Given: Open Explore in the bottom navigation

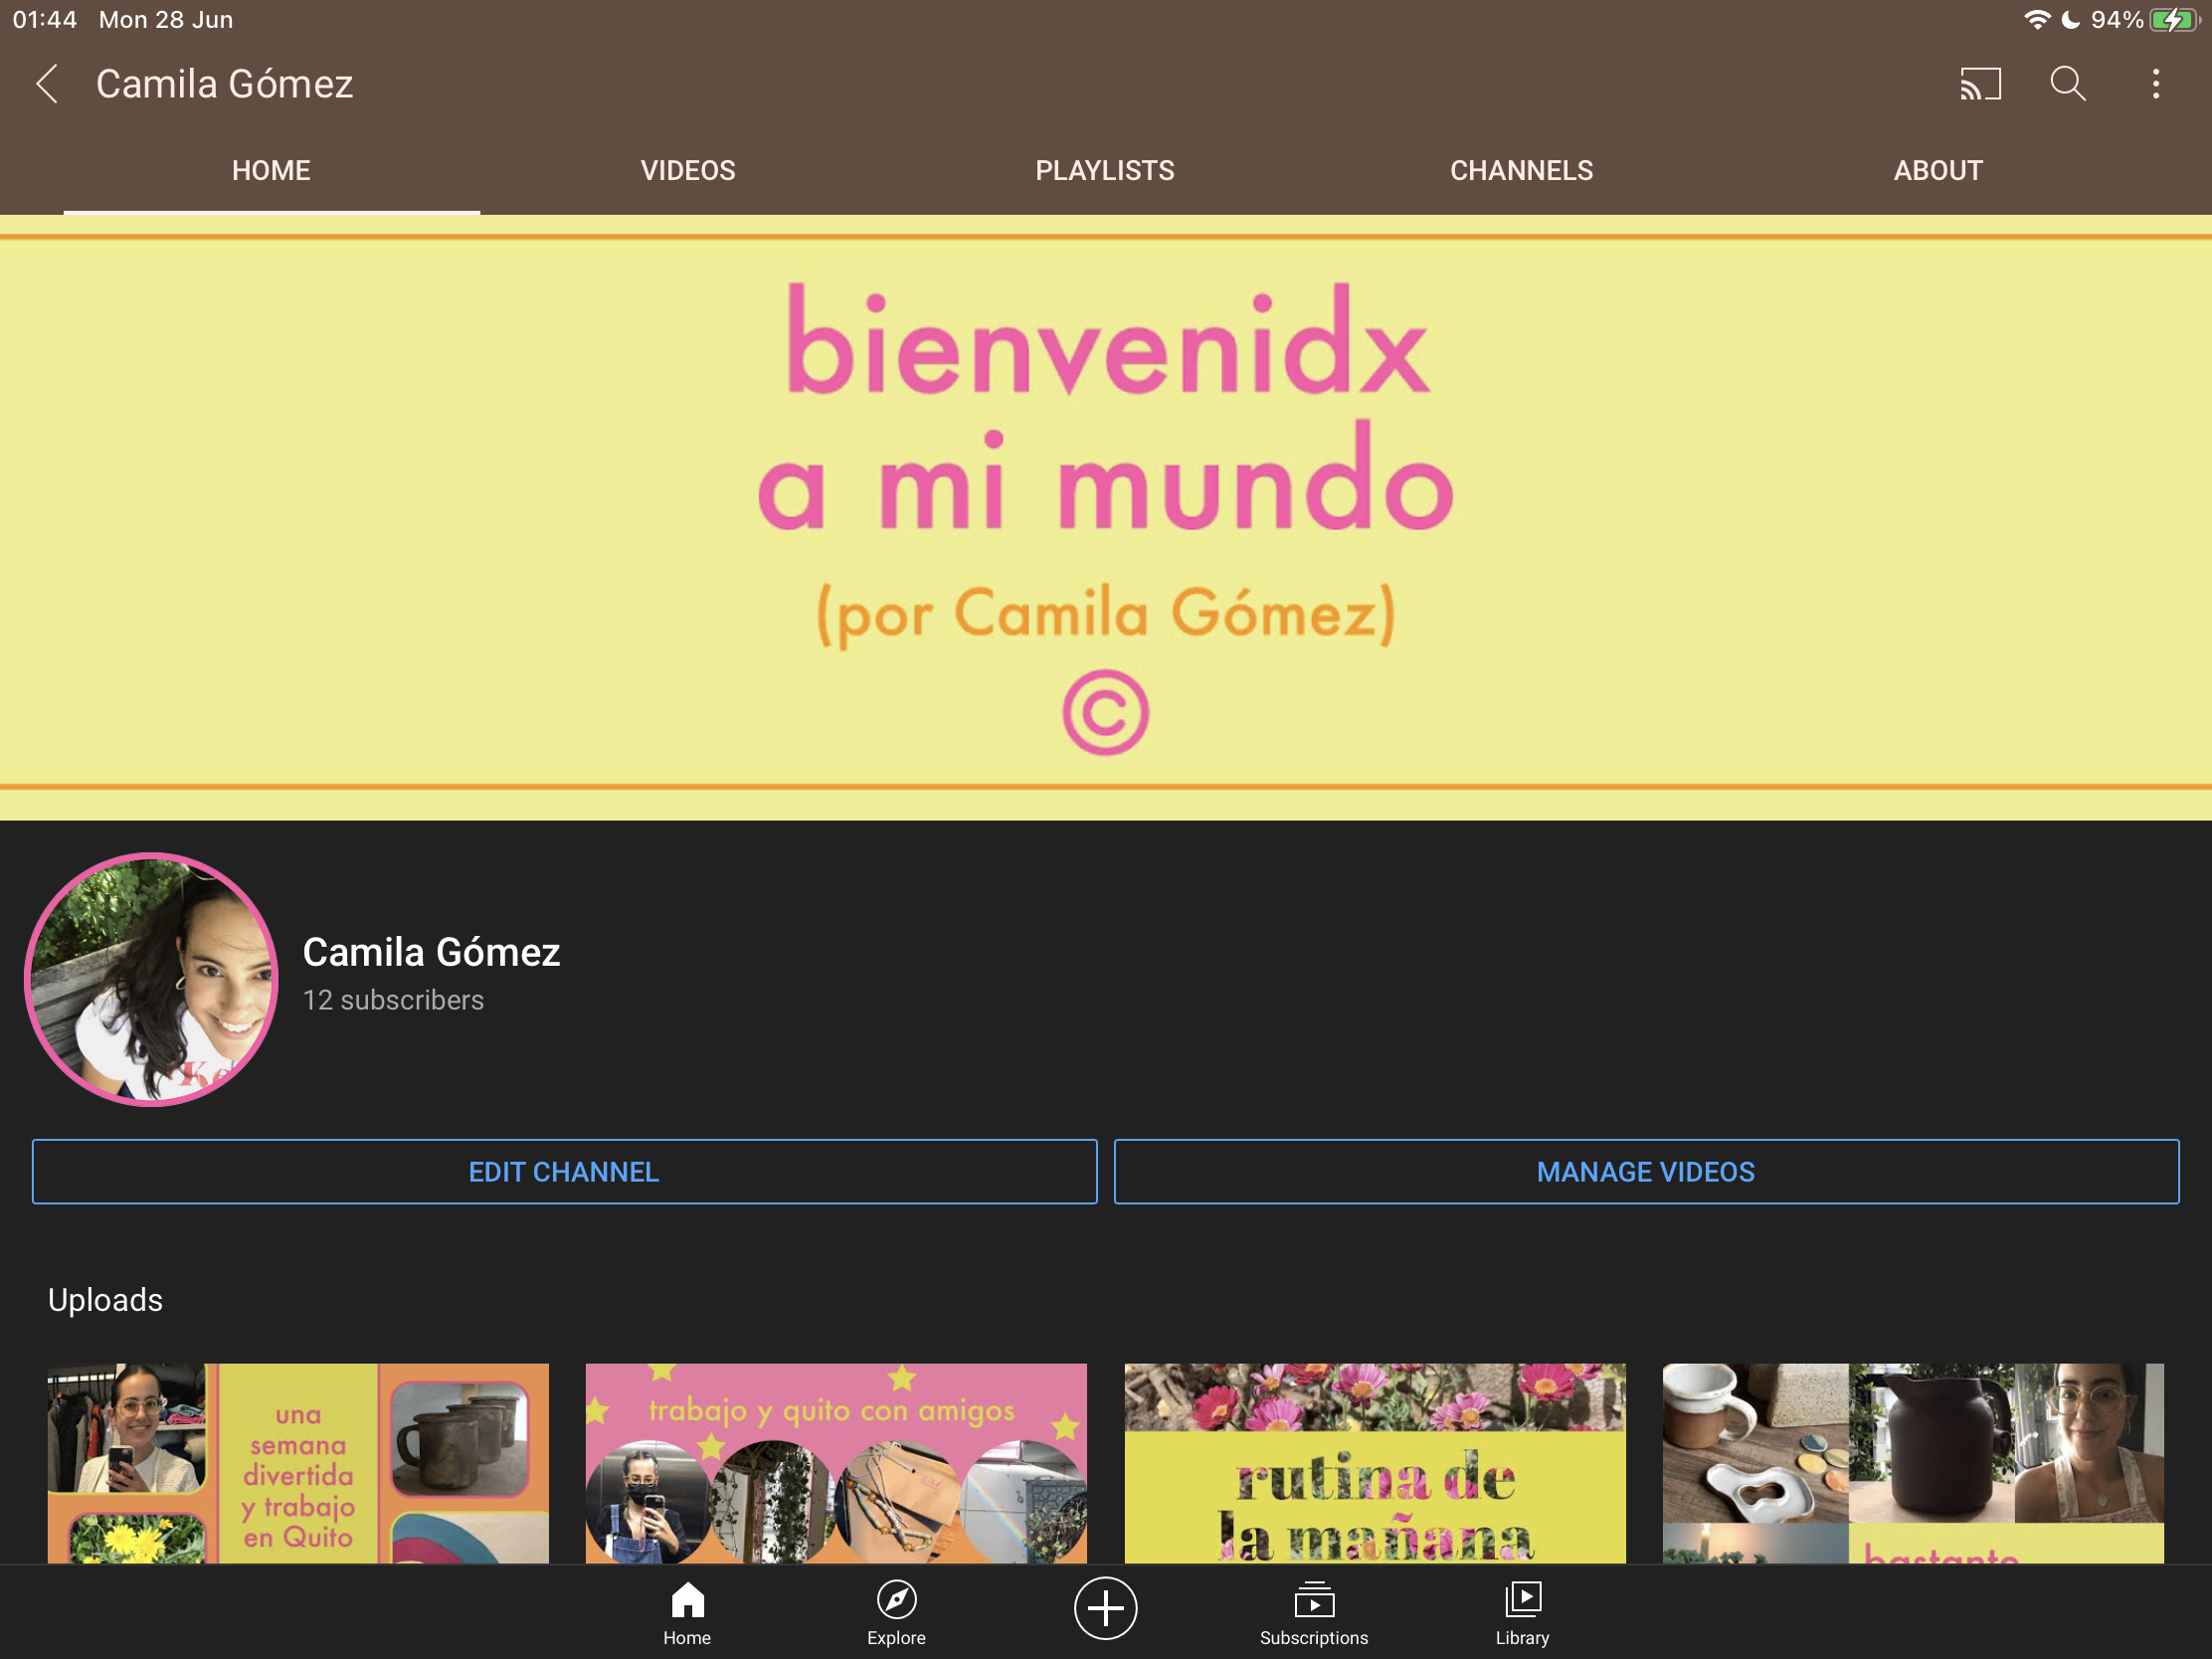Looking at the screenshot, I should click(x=896, y=1612).
